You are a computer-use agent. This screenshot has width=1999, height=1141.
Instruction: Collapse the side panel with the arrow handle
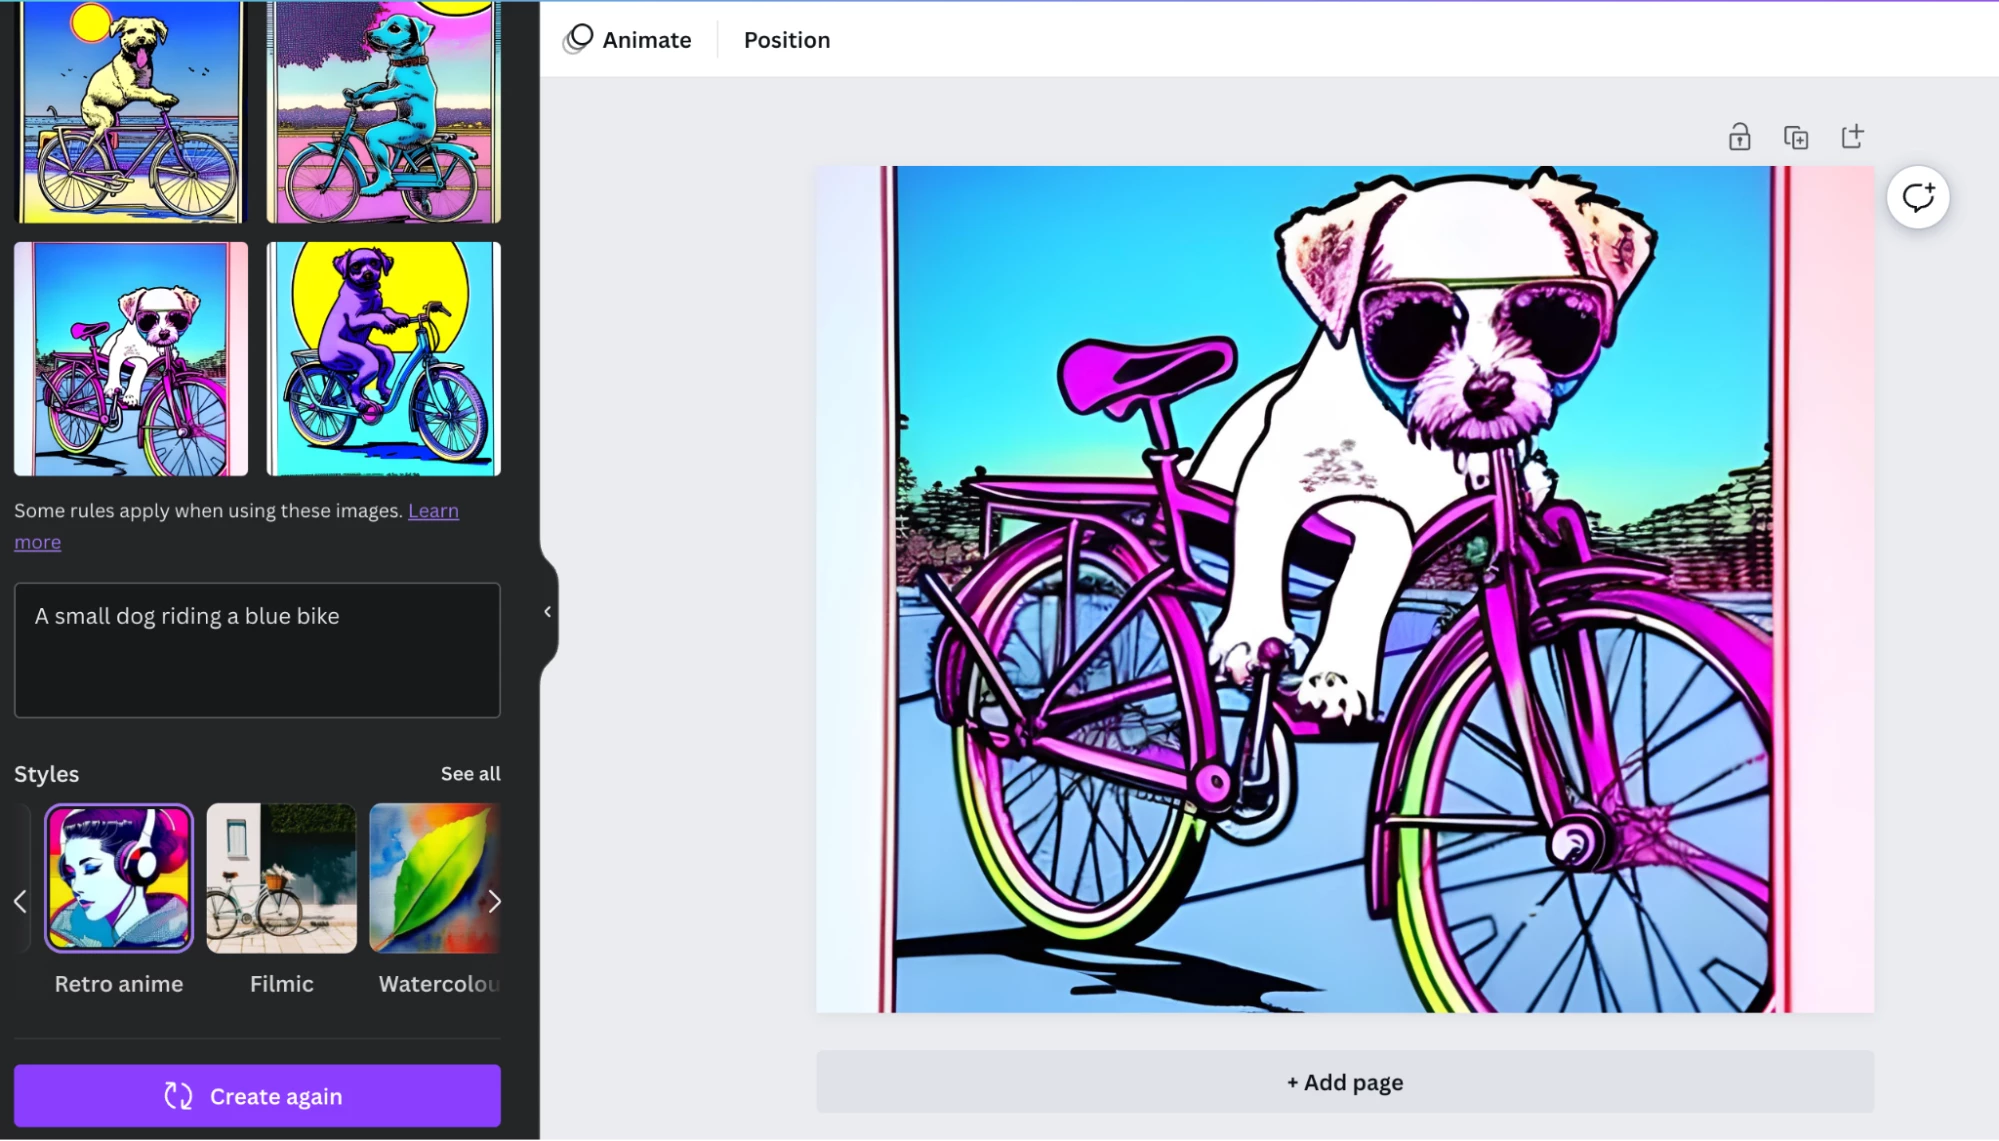pos(547,612)
